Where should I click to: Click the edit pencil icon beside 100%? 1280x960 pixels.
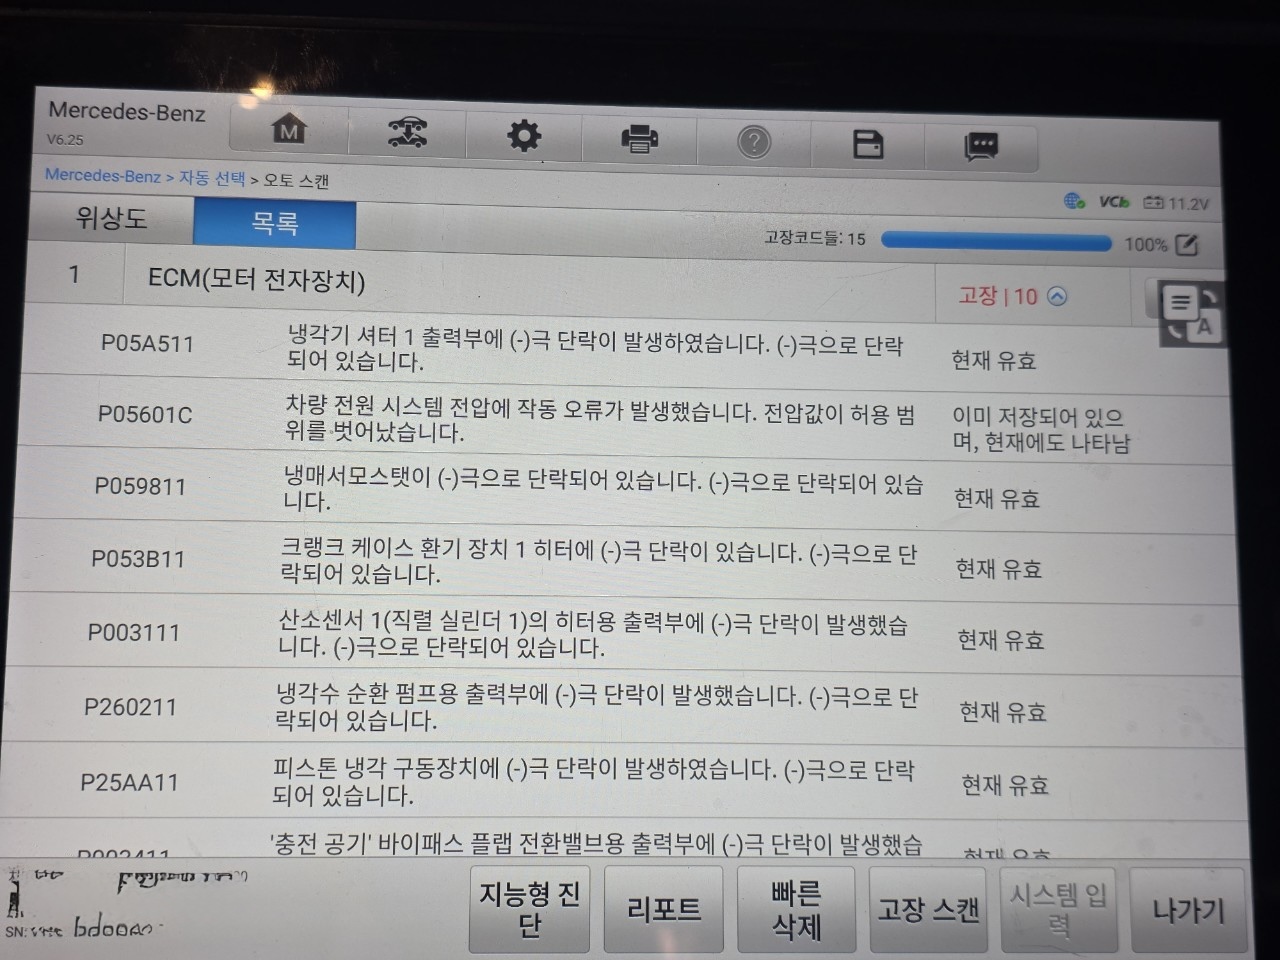pos(1186,244)
